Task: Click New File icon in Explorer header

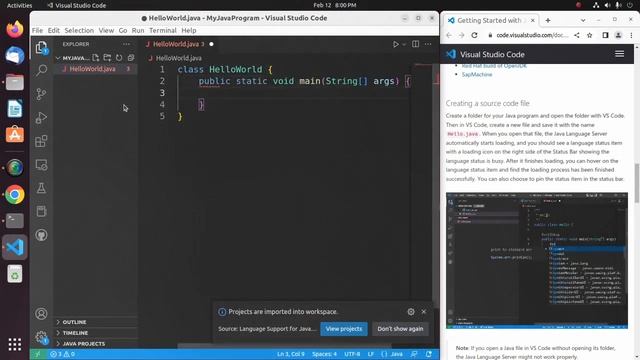Action: [x=96, y=58]
